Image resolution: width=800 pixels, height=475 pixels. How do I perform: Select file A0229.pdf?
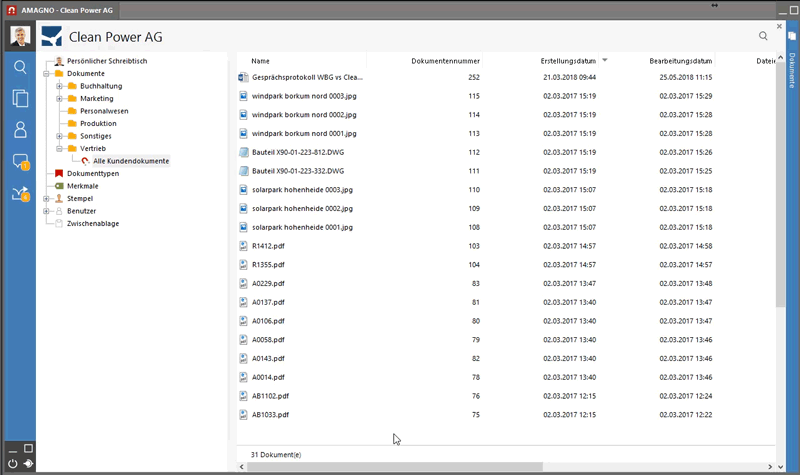pos(268,284)
